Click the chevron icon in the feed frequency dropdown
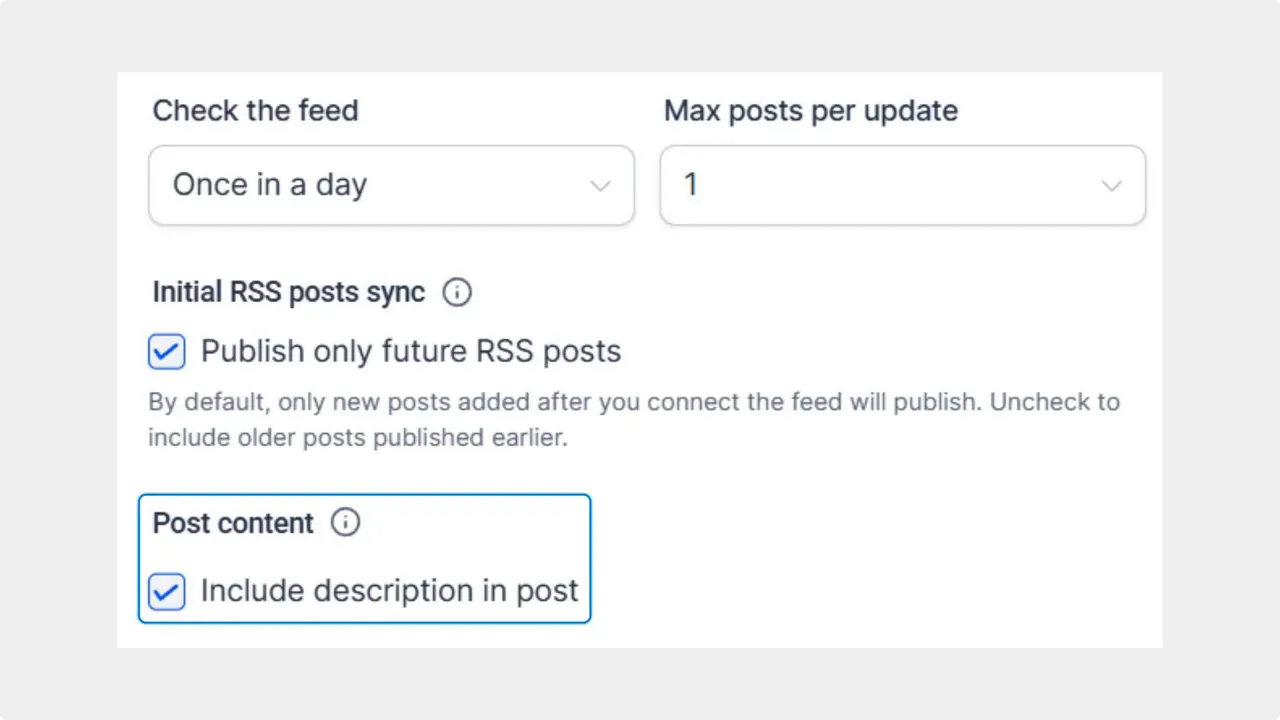The width and height of the screenshot is (1280, 720). tap(600, 185)
